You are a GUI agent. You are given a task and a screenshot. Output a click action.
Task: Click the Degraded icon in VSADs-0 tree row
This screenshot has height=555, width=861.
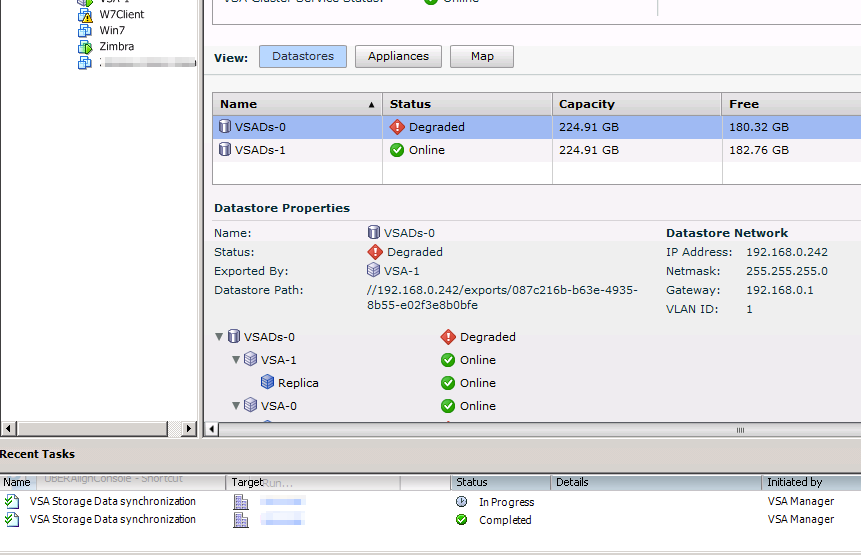(448, 337)
